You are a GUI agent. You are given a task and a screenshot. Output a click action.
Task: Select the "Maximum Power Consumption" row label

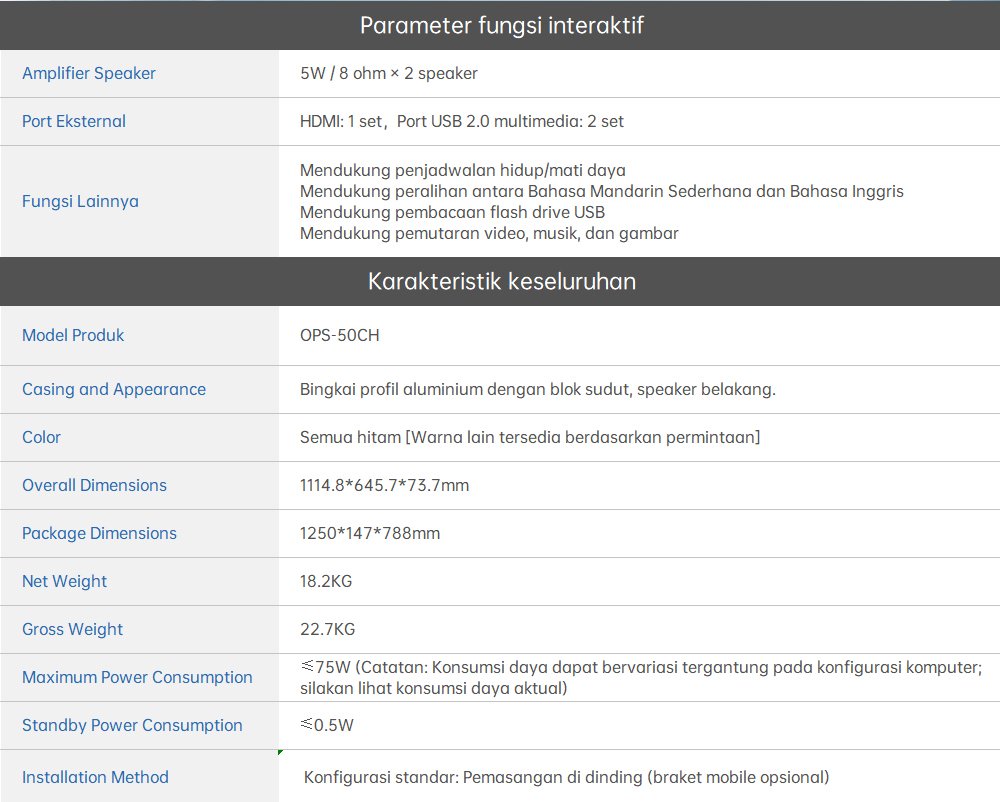137,677
